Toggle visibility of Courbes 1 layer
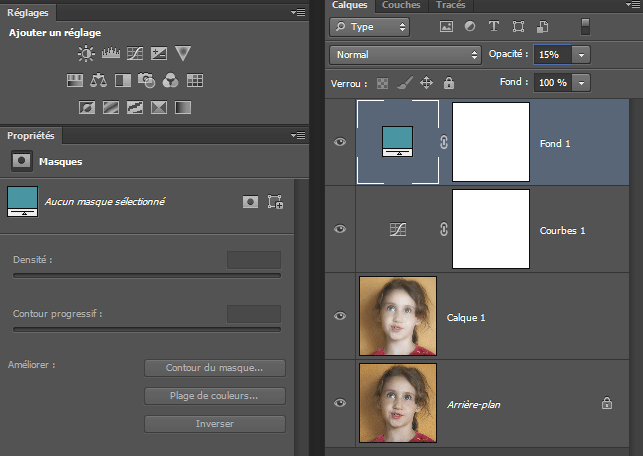The image size is (643, 456). pos(340,229)
